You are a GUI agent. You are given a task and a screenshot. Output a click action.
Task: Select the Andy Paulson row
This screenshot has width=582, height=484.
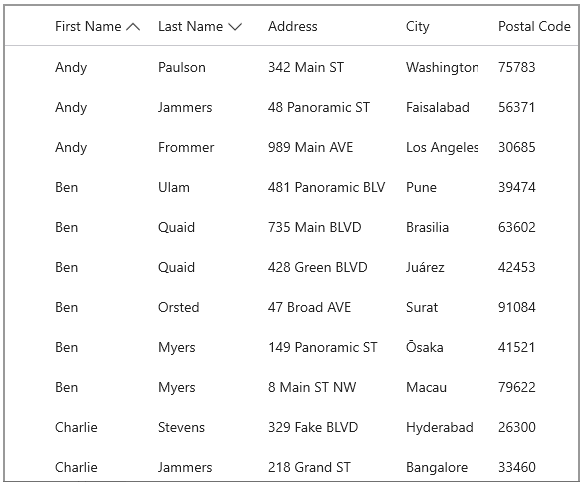click(x=291, y=67)
